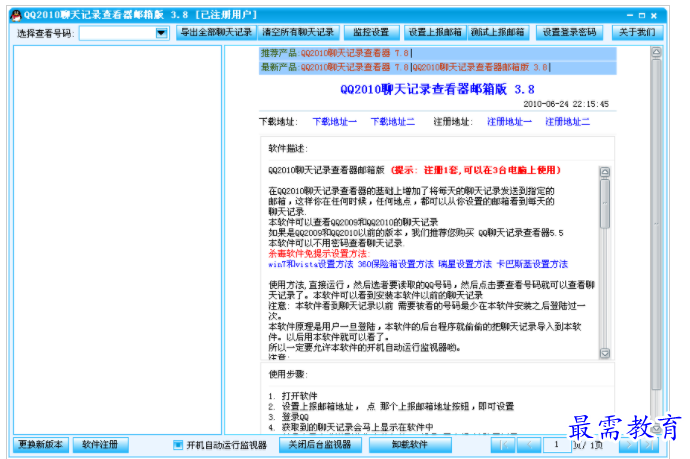The height and width of the screenshot is (459, 690).
Task: Open 360保险箱设置方法 link
Action: (x=395, y=264)
